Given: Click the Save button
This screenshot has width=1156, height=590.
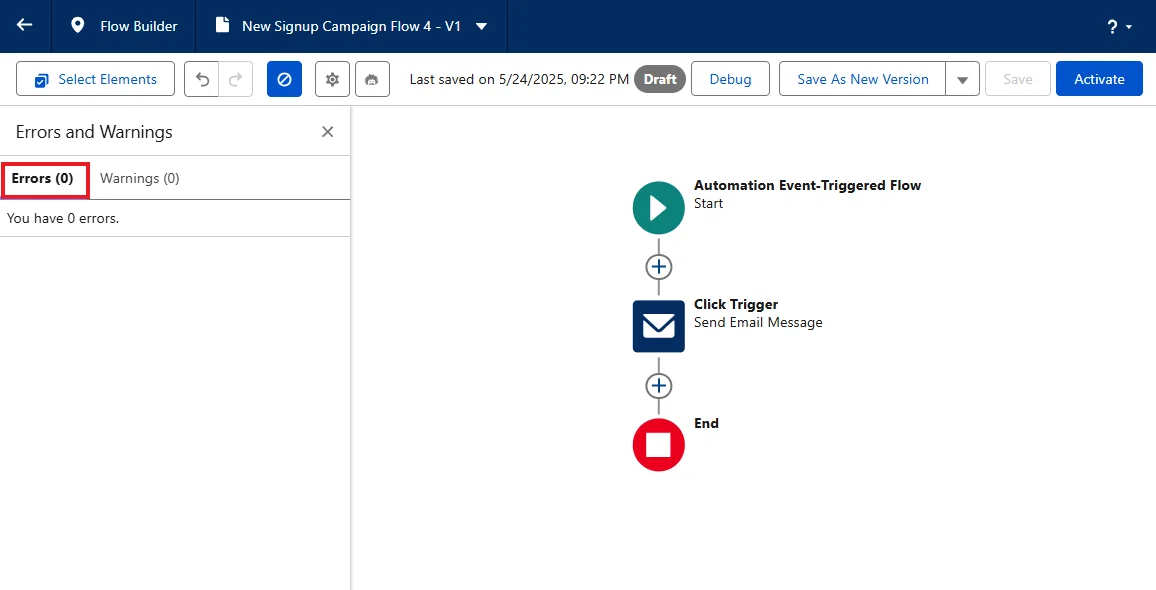Looking at the screenshot, I should click(1017, 79).
